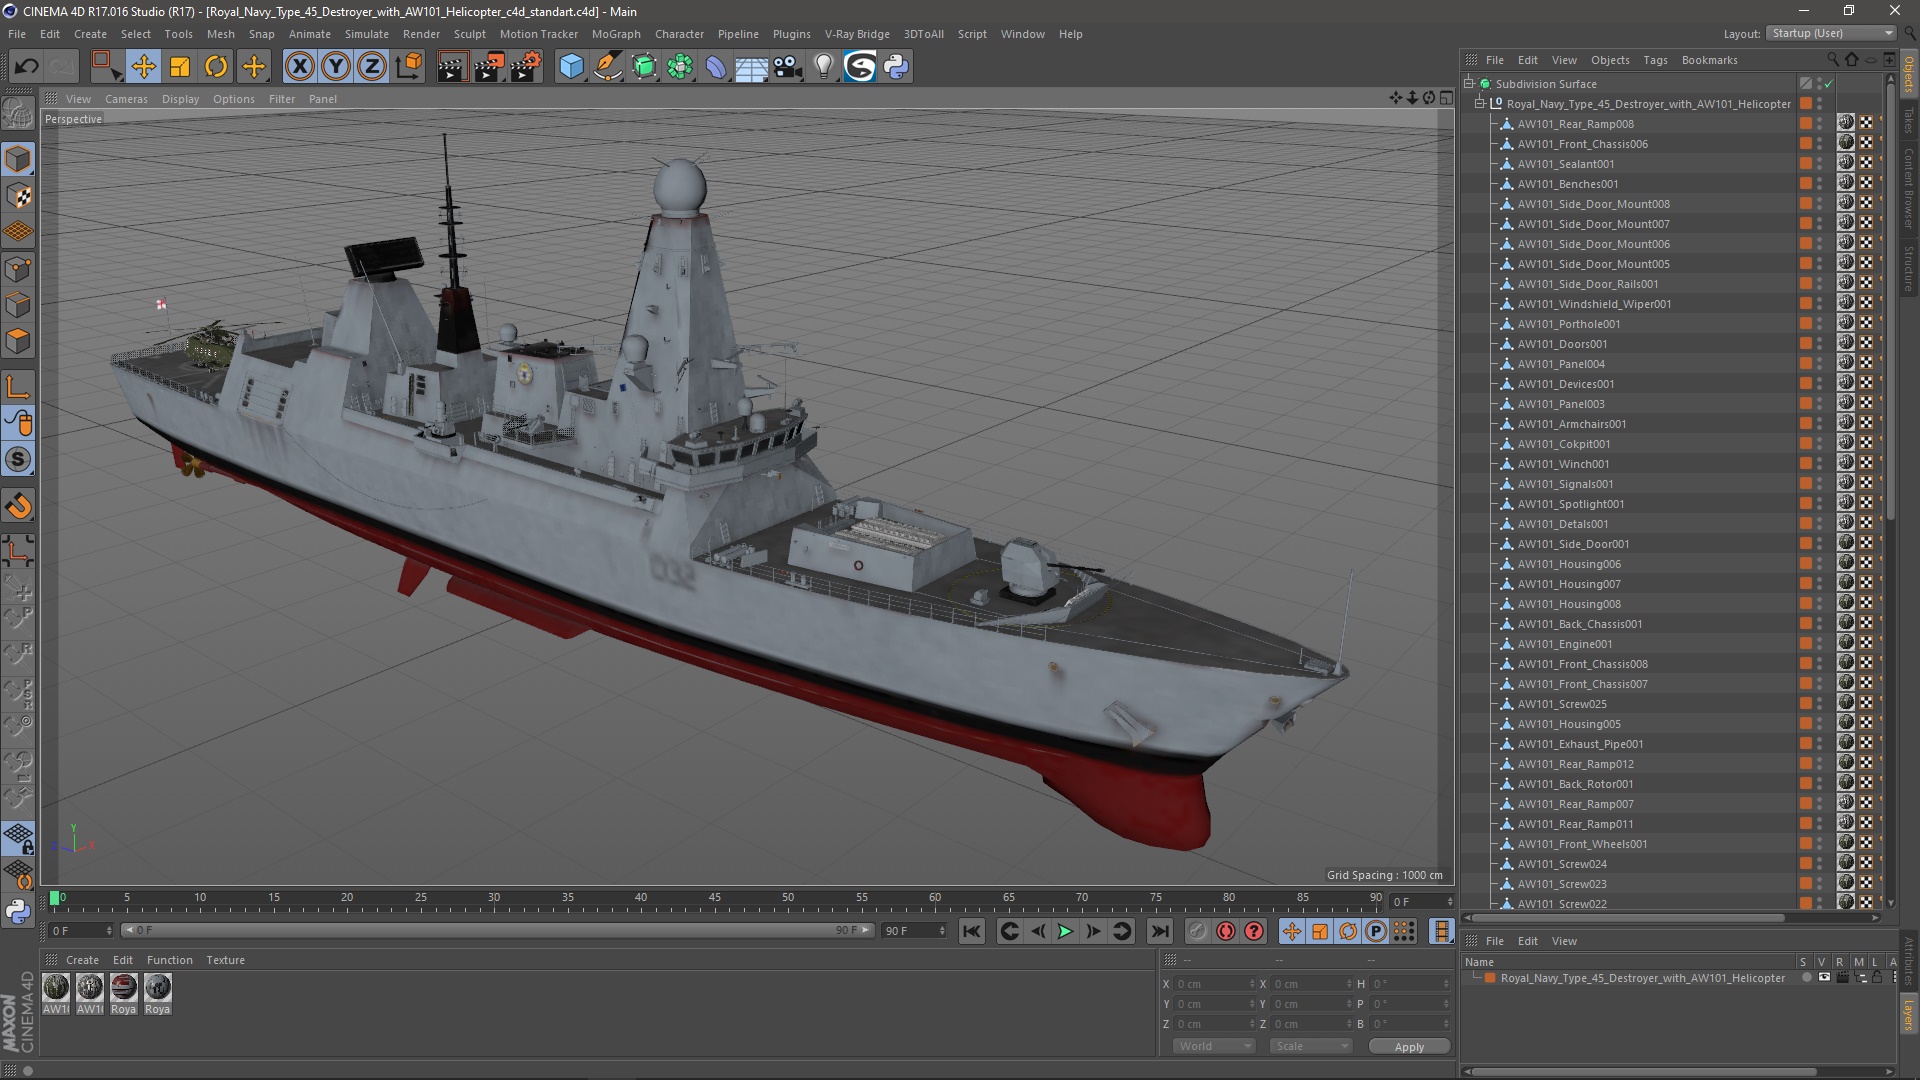This screenshot has width=1920, height=1080.
Task: Open the V-Ray Bridge menu
Action: pyautogui.click(x=857, y=34)
